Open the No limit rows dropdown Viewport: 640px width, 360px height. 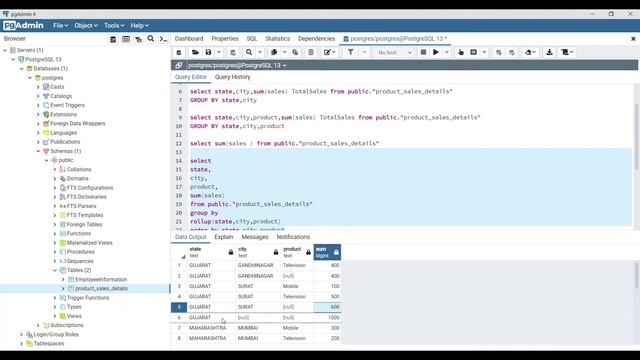click(x=394, y=52)
